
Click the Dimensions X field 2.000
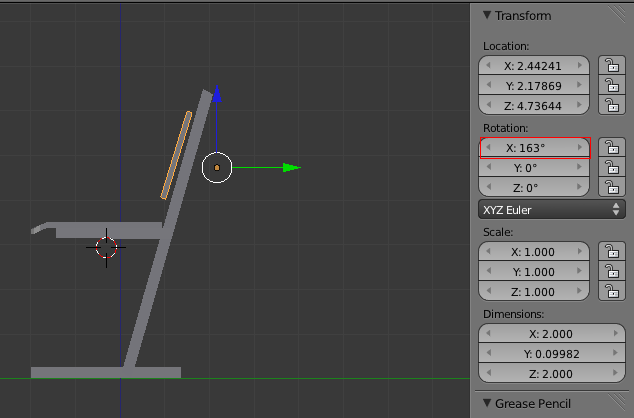(552, 334)
